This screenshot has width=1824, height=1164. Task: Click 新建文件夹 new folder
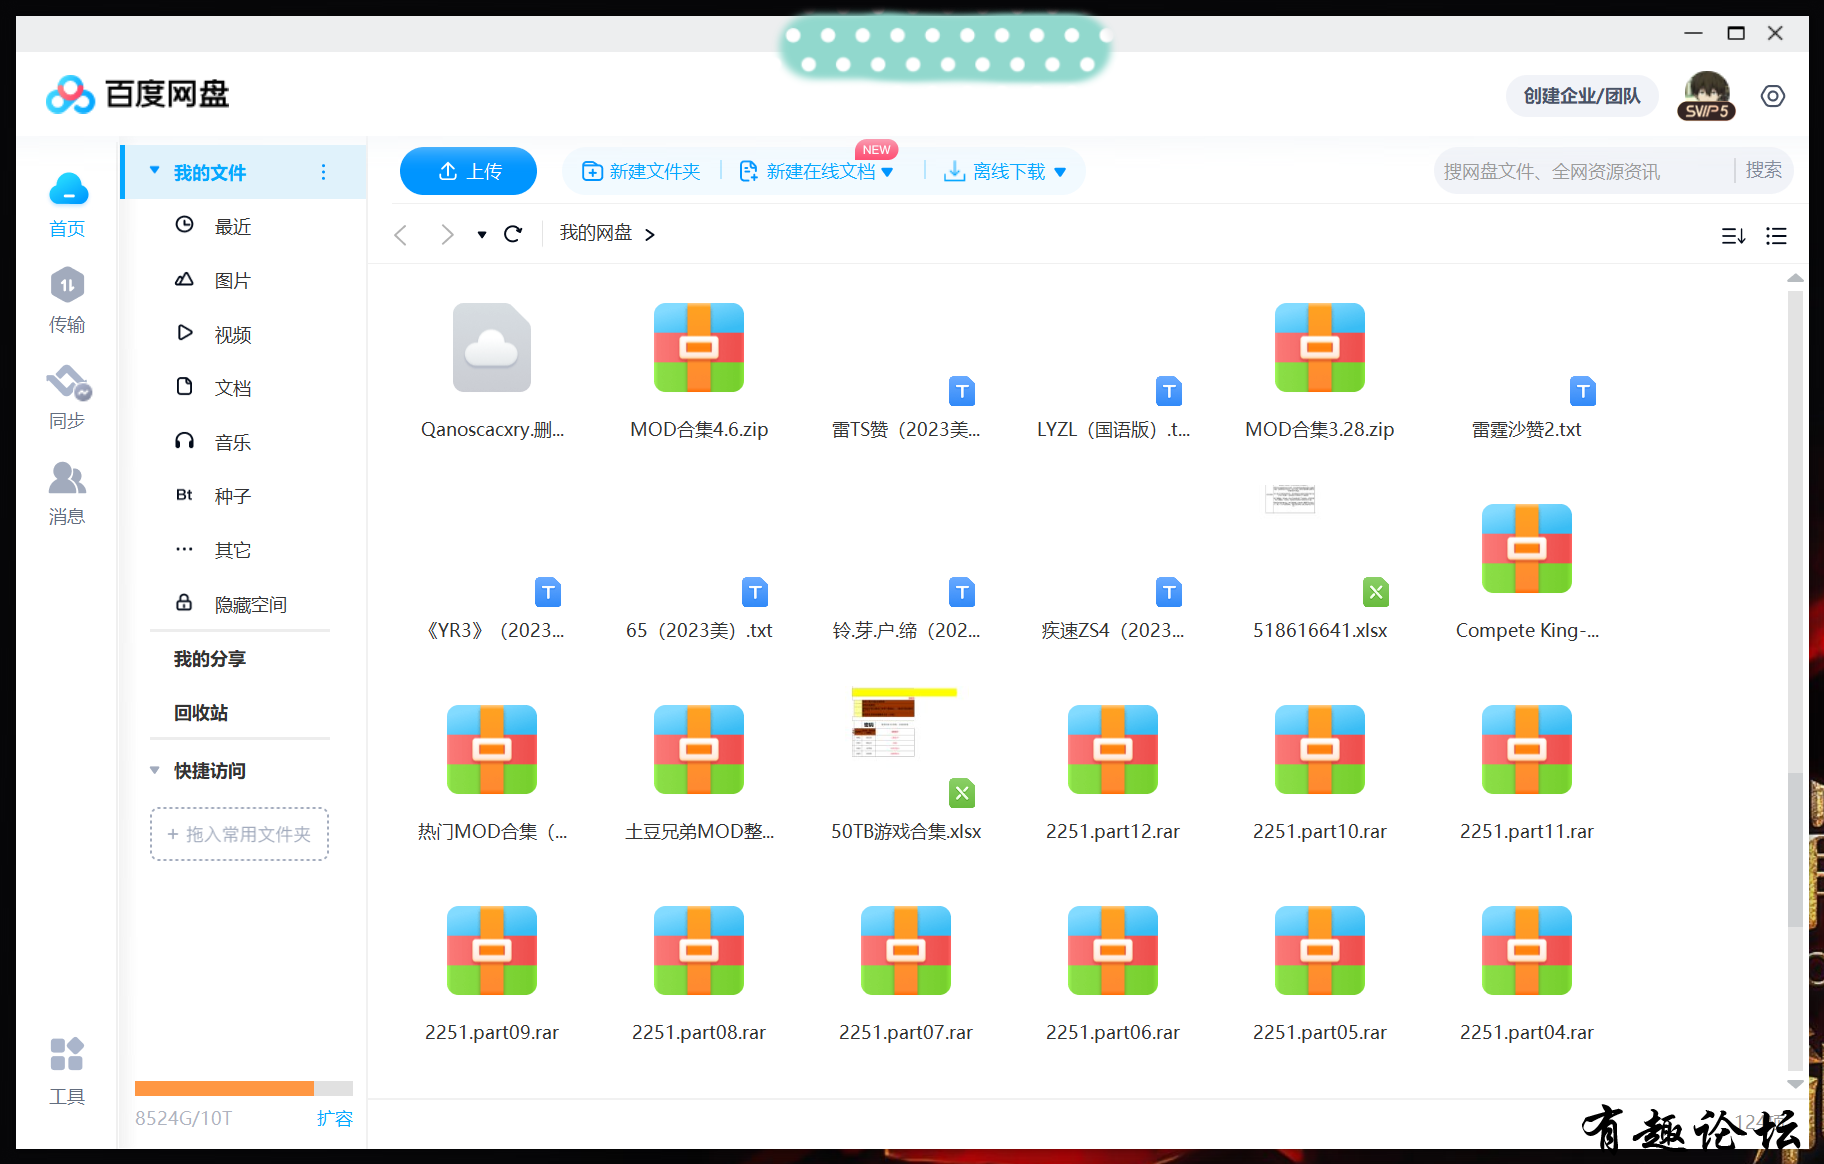tap(641, 172)
